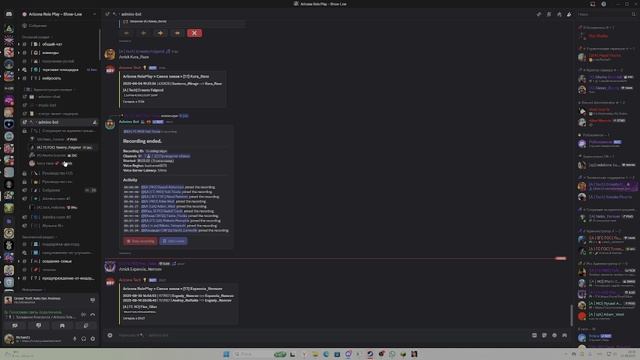Open soundboard in voice panel

[86, 325]
